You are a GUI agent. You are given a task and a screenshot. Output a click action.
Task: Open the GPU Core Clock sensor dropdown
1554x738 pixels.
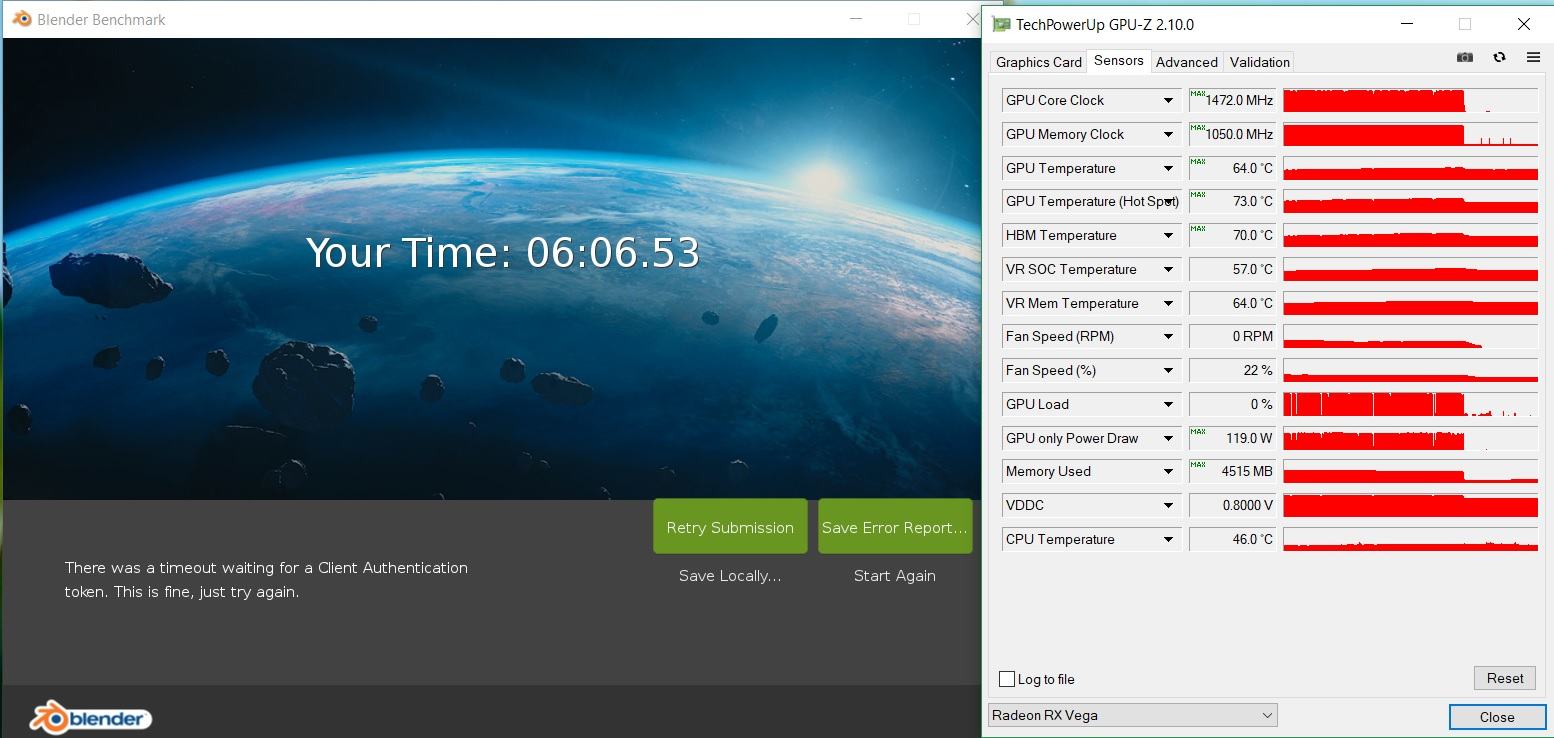[x=1168, y=100]
